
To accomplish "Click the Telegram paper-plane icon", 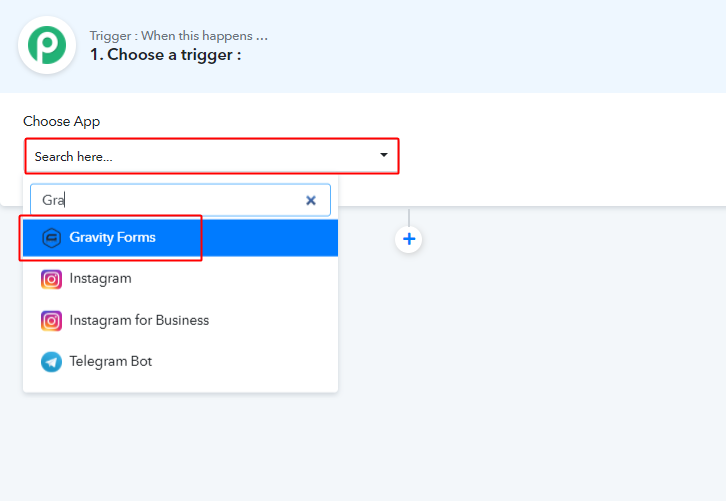I will tap(51, 362).
